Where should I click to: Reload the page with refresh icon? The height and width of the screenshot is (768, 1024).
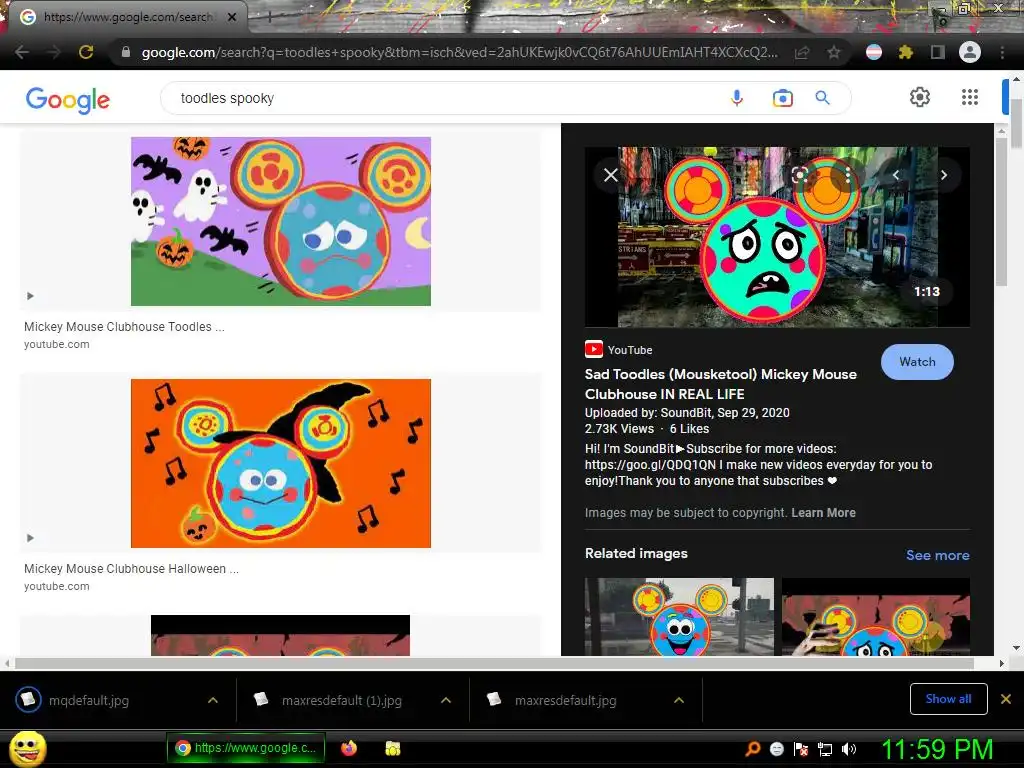coord(86,52)
